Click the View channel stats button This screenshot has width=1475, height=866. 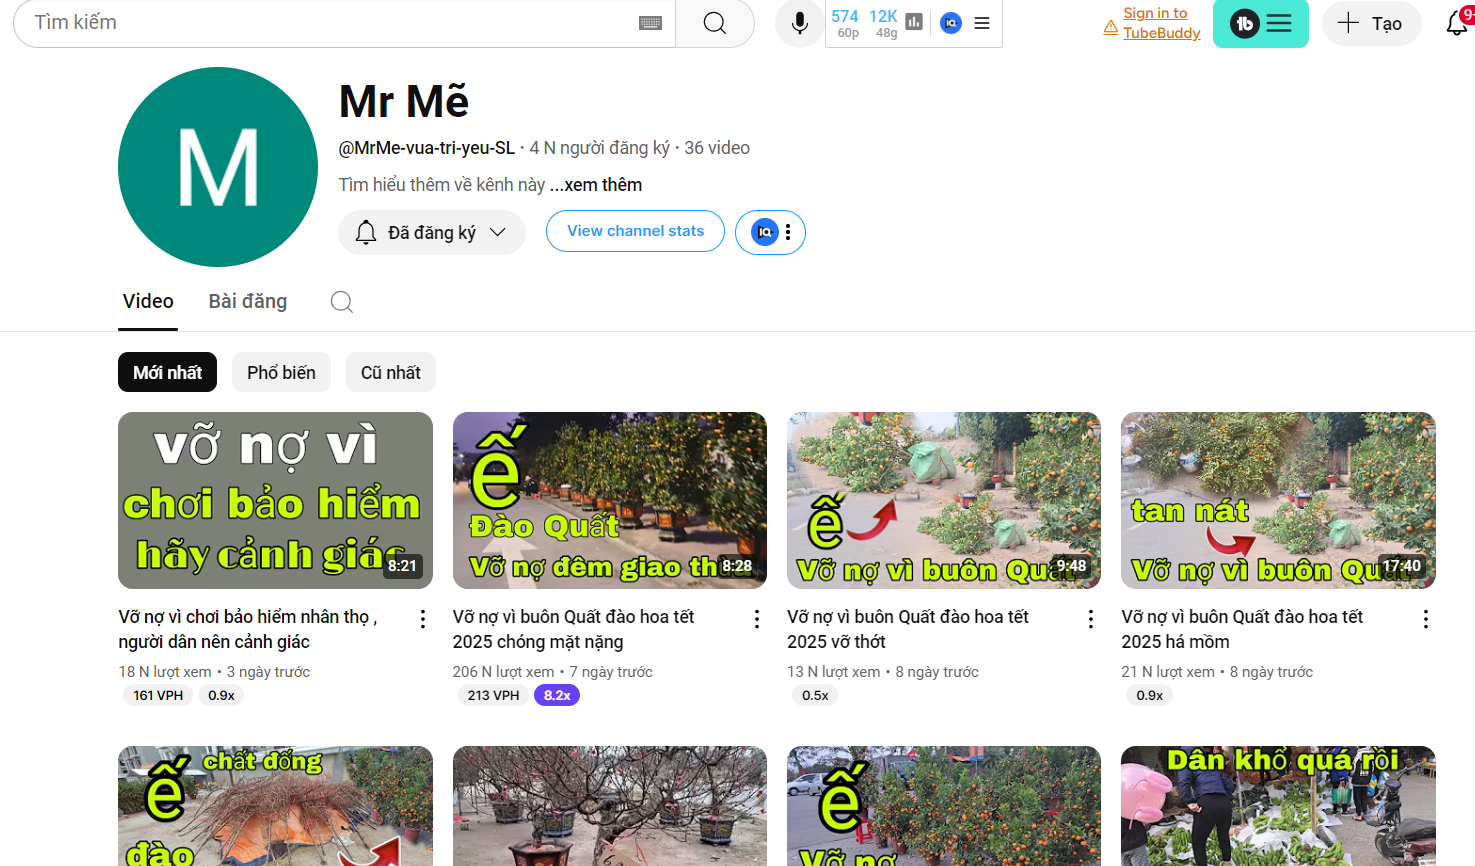(635, 231)
